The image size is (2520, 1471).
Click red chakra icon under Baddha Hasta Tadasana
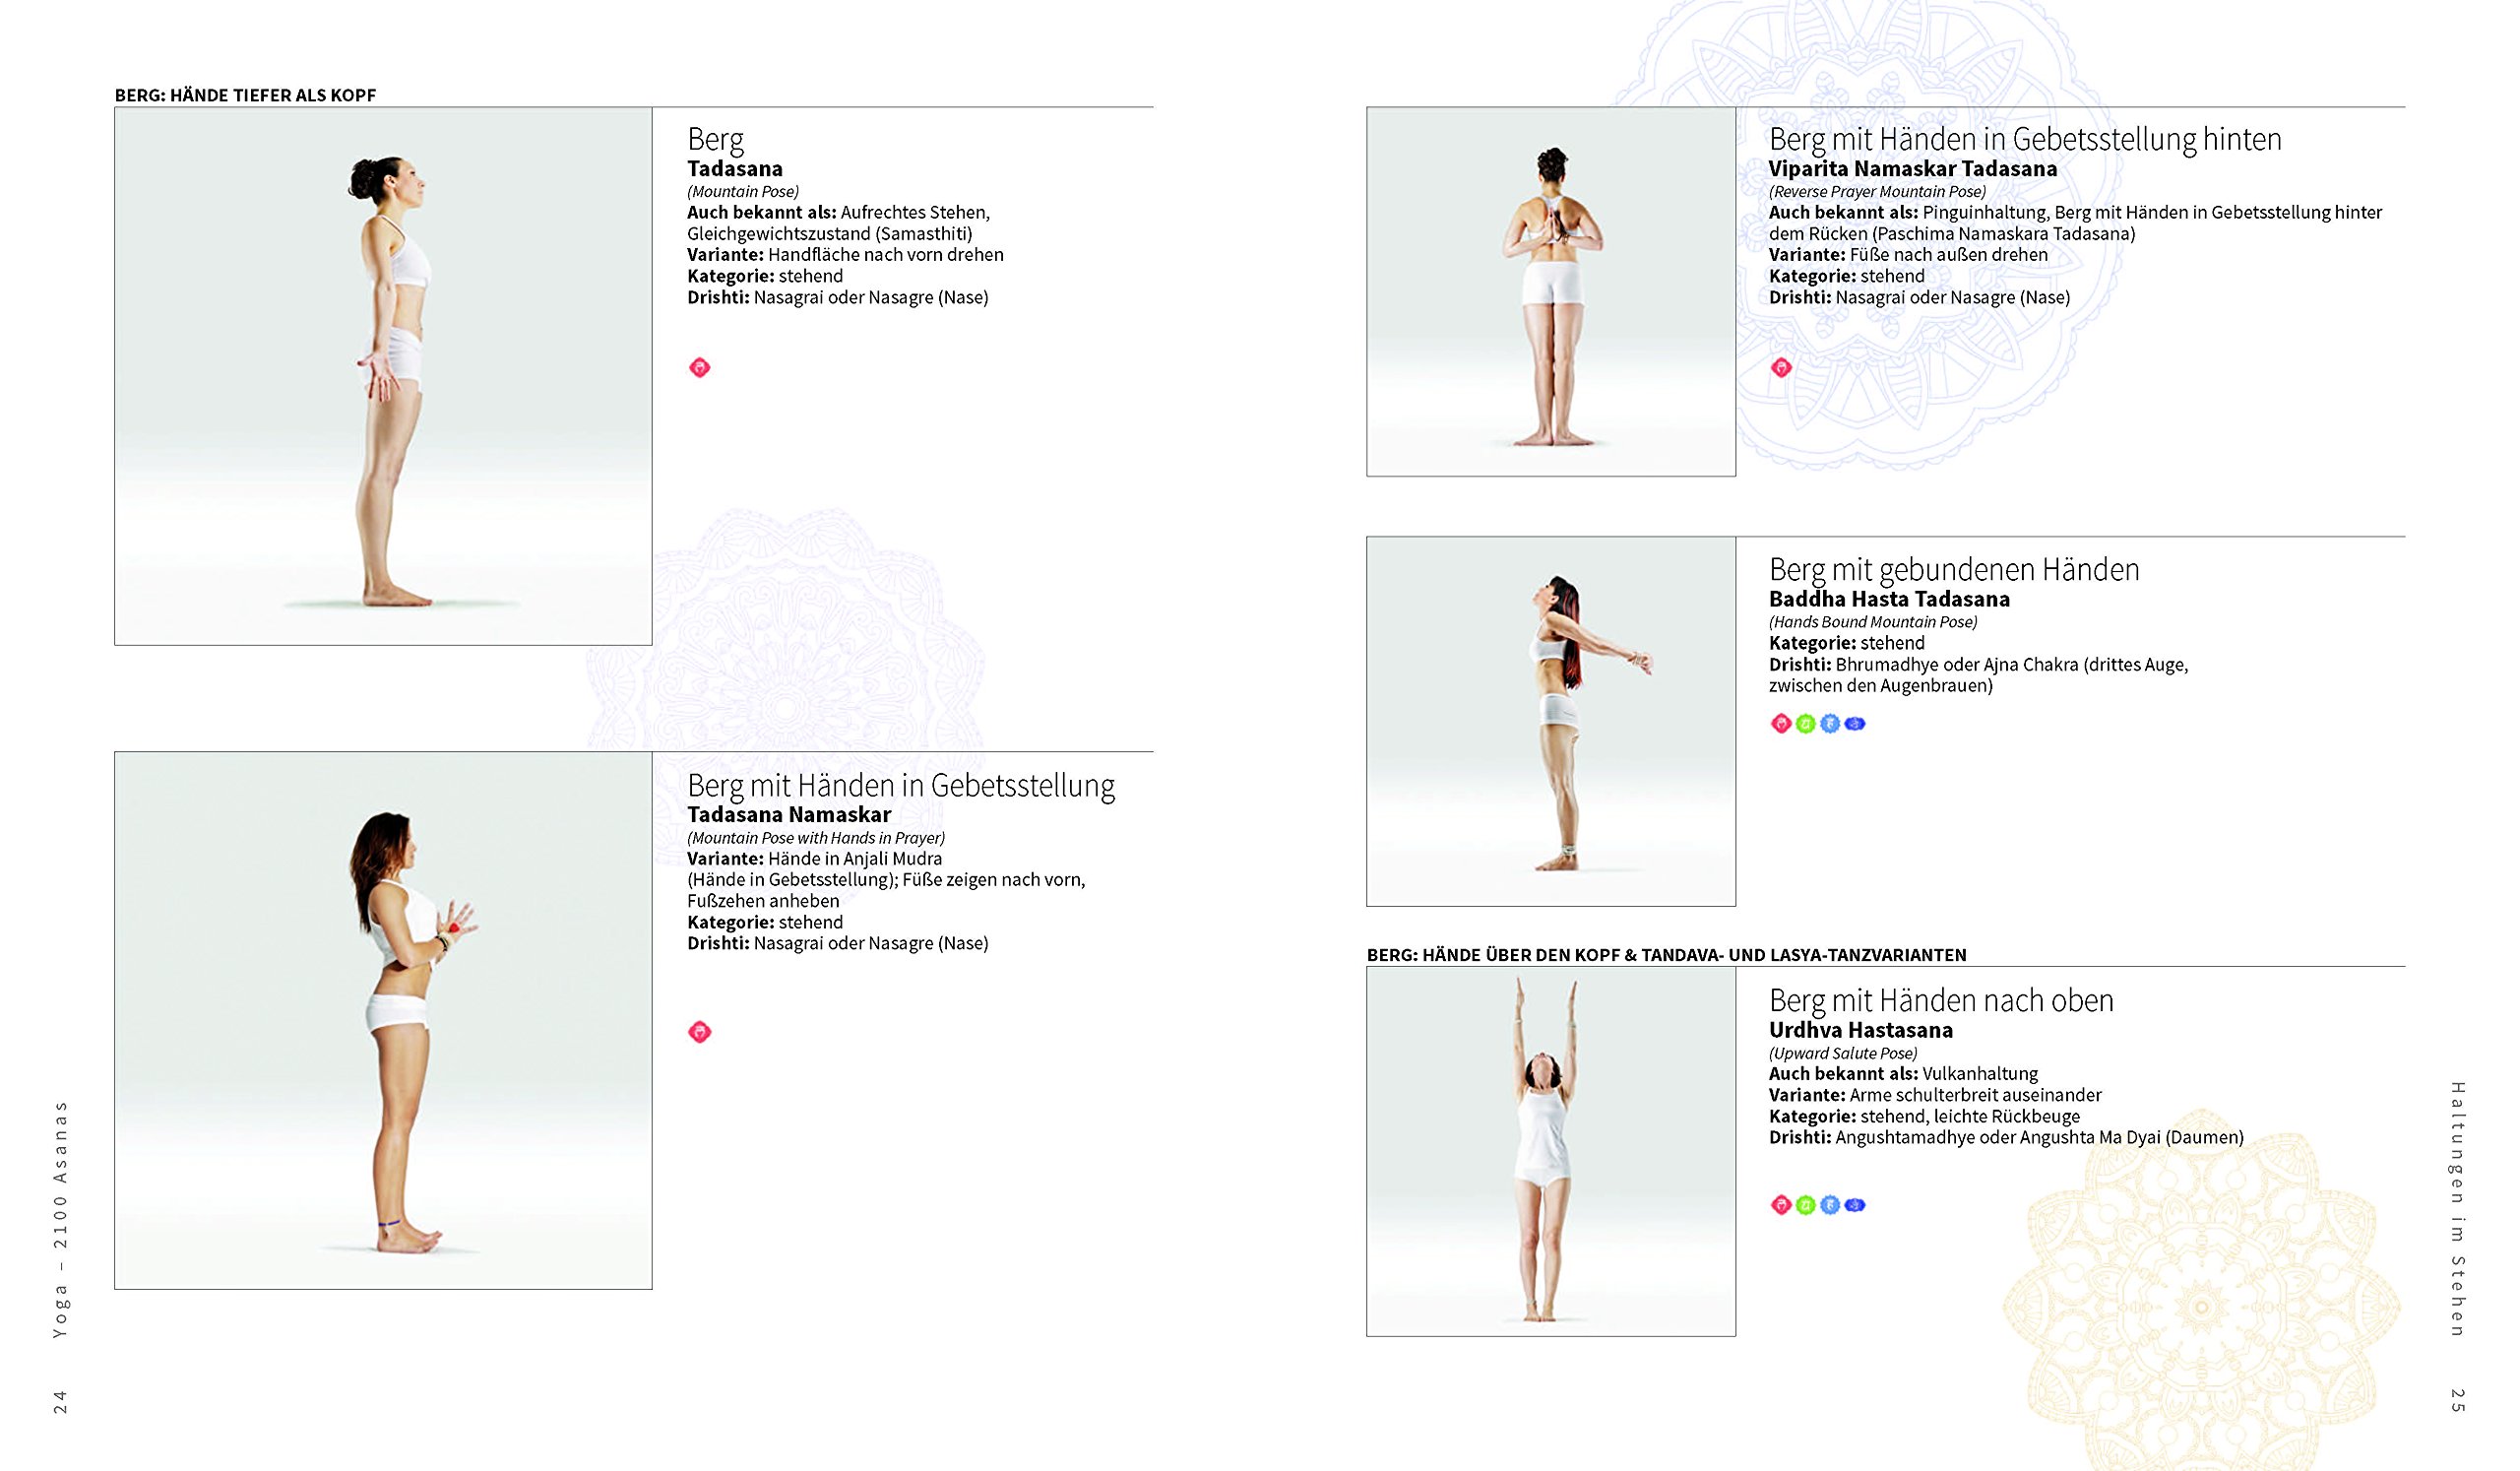pyautogui.click(x=1781, y=724)
